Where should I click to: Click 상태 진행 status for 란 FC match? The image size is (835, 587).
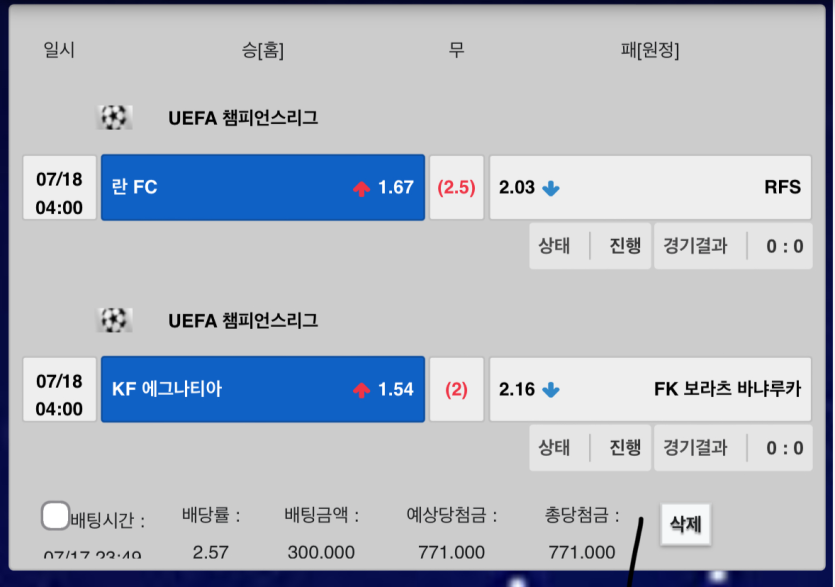point(590,246)
